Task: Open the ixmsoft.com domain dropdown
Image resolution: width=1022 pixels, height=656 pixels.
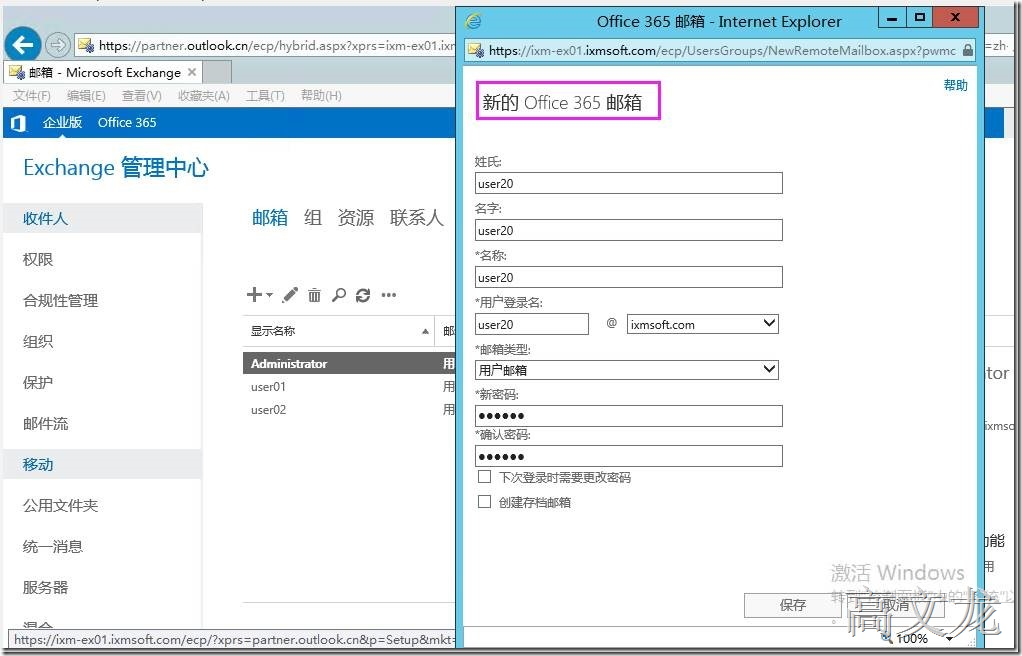Action: [703, 324]
